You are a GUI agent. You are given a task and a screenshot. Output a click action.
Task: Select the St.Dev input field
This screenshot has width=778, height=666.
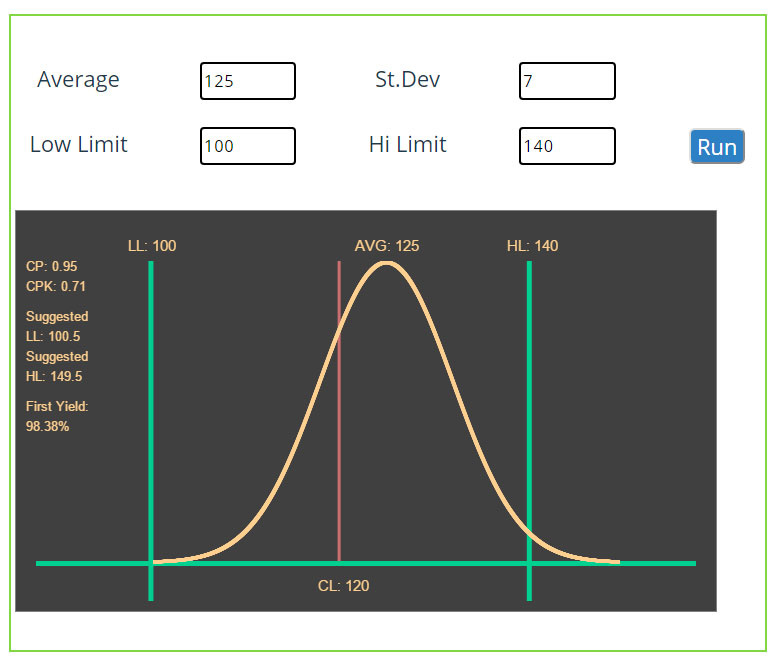tap(567, 81)
